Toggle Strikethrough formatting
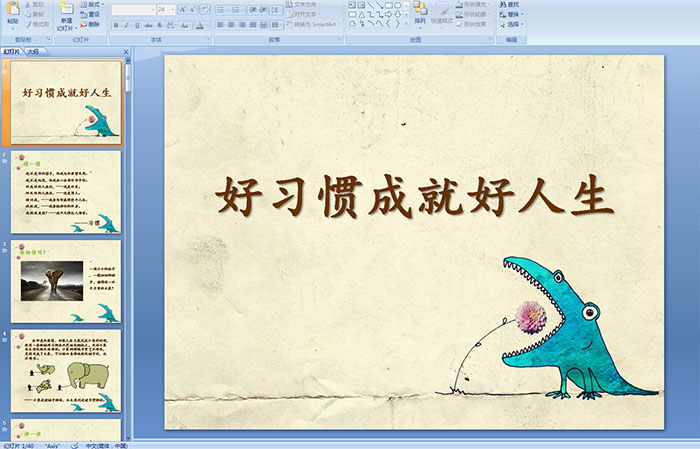This screenshot has height=449, width=700. (x=148, y=25)
